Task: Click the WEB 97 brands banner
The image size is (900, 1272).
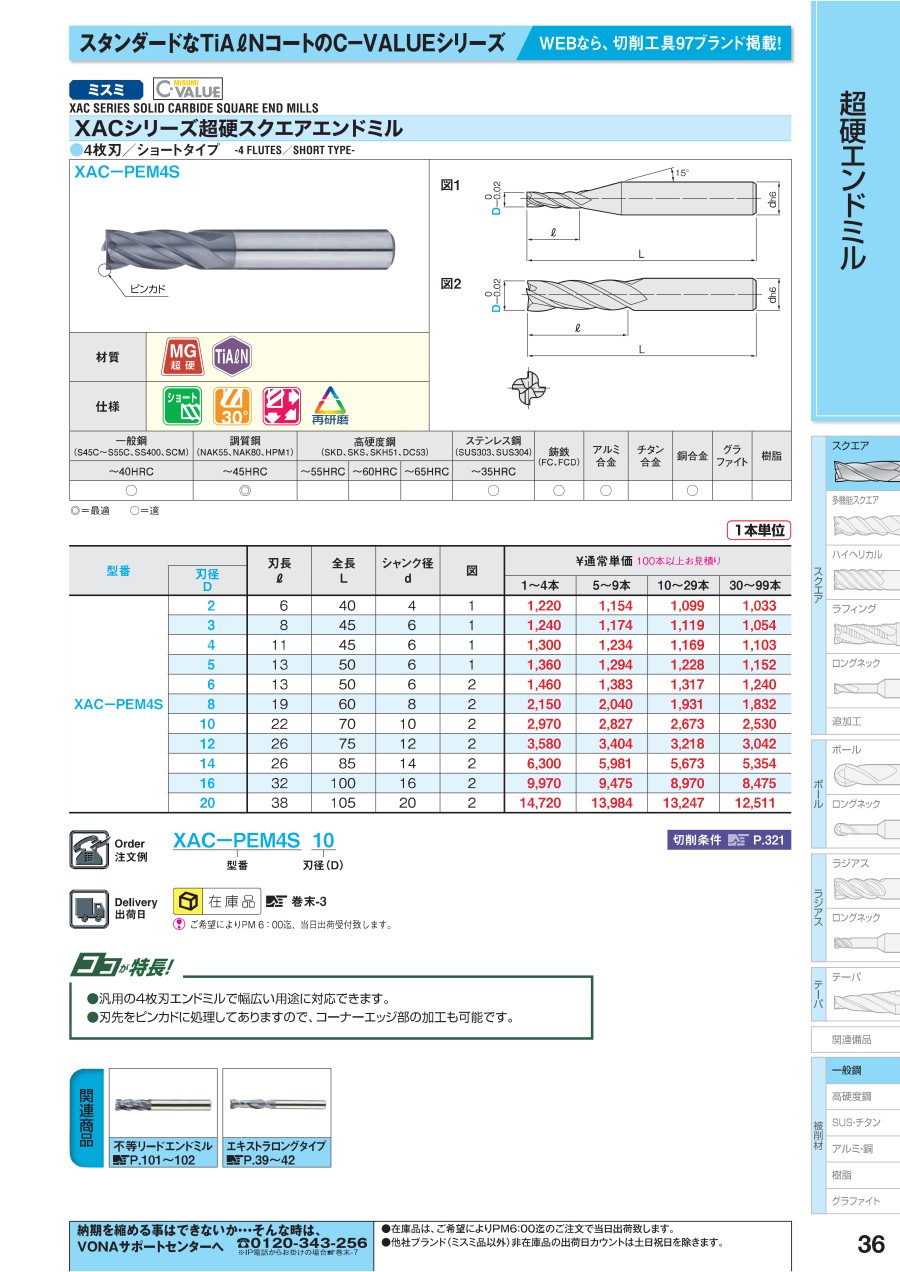Action: coord(660,44)
